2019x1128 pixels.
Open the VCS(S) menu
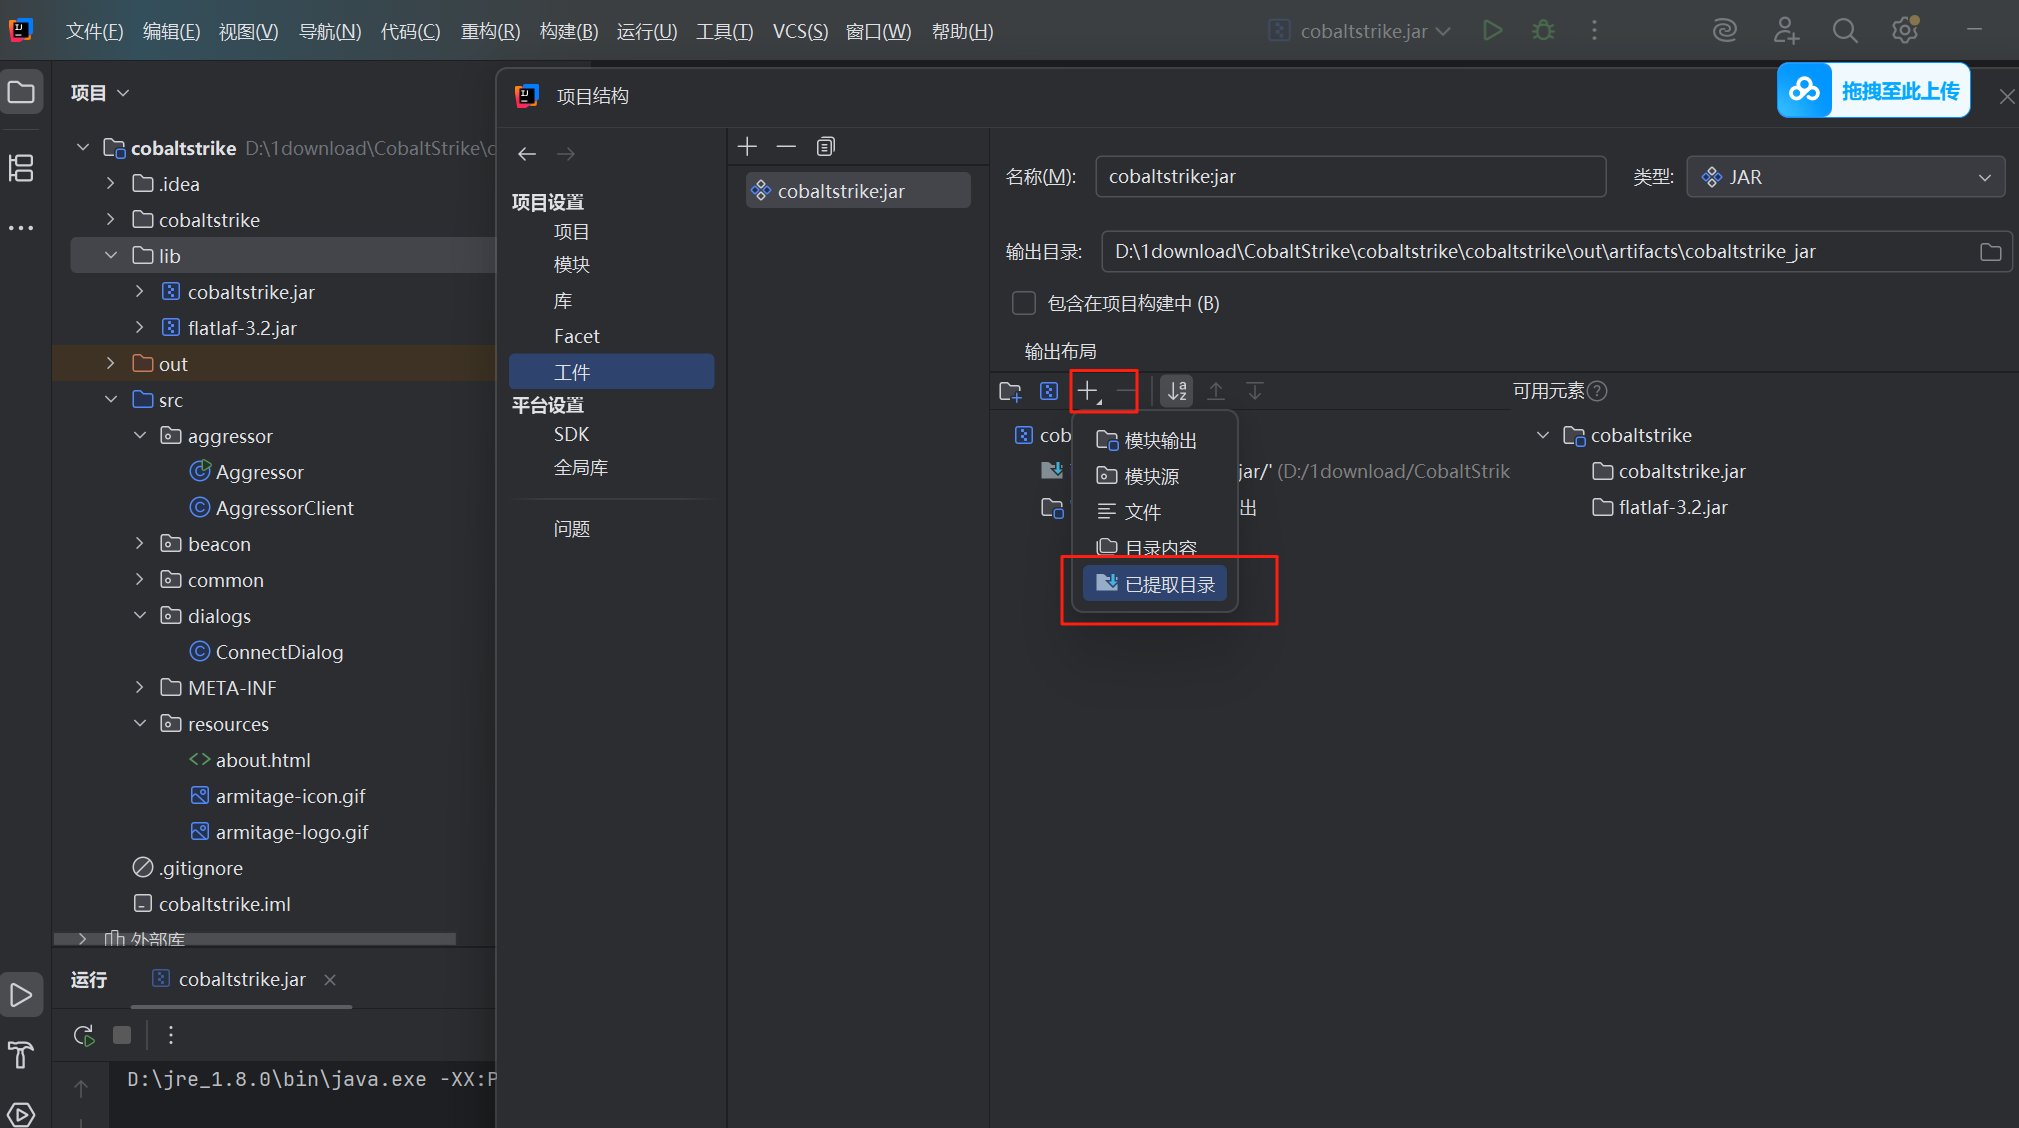[800, 31]
